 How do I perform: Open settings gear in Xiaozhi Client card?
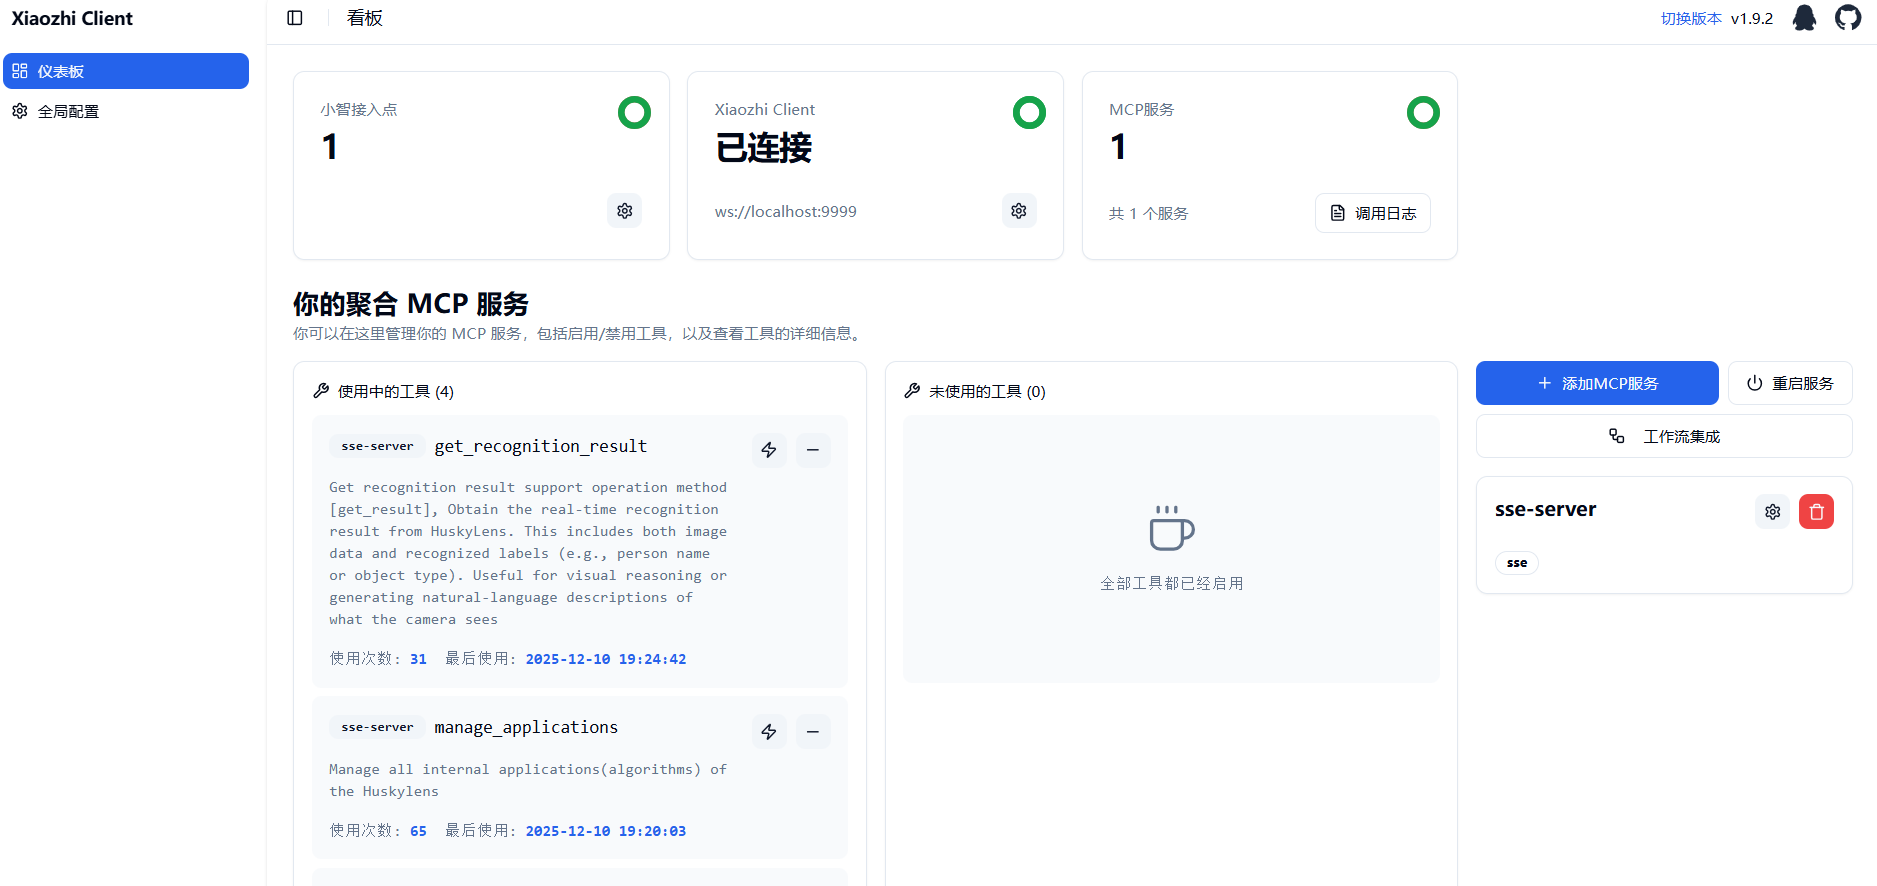coord(1019,211)
